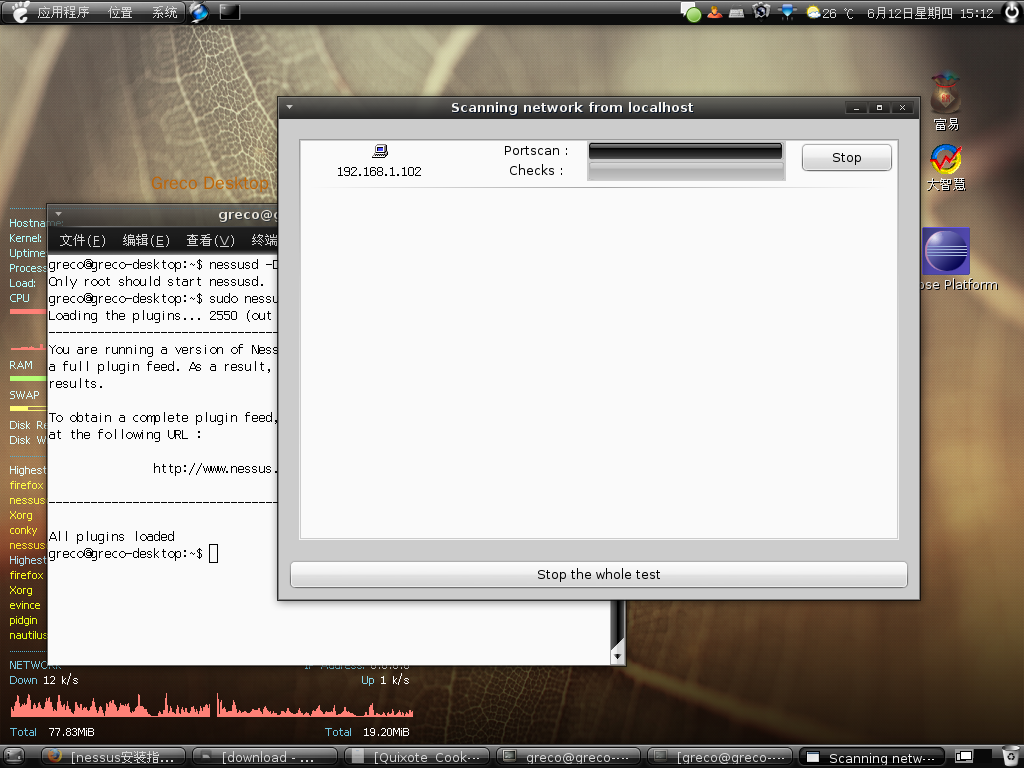Click the Firefox icon in the taskbar

point(55,756)
